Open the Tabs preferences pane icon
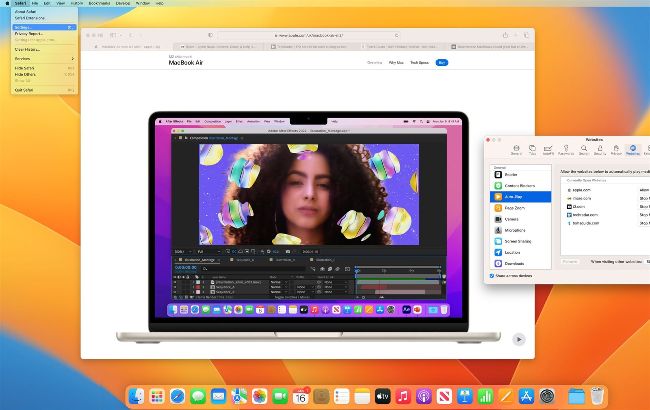 point(533,150)
